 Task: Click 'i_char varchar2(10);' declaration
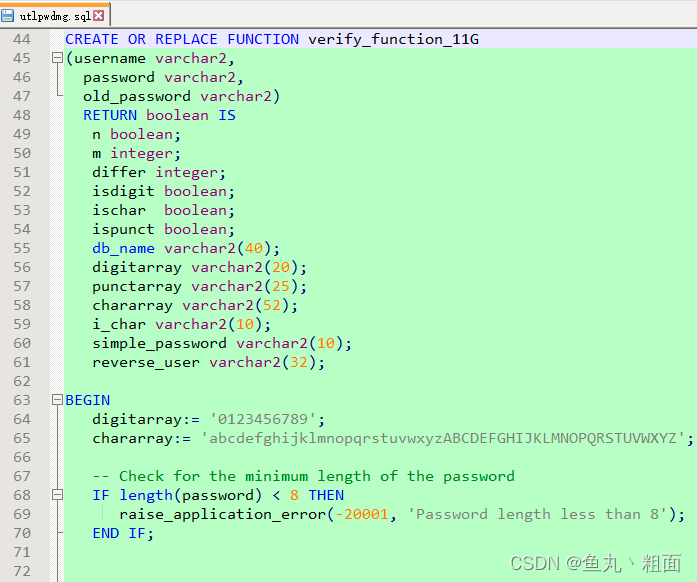(181, 325)
